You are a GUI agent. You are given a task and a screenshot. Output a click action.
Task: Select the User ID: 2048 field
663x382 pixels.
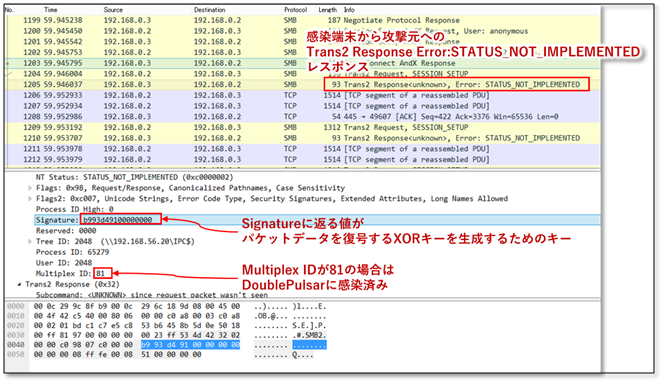(x=64, y=263)
